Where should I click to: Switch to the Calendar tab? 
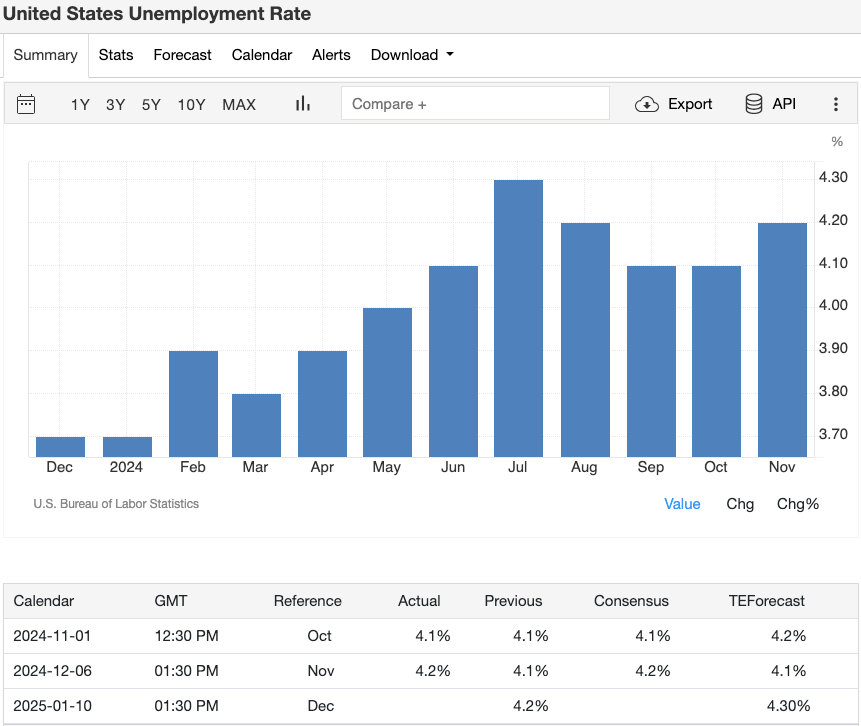(x=261, y=55)
